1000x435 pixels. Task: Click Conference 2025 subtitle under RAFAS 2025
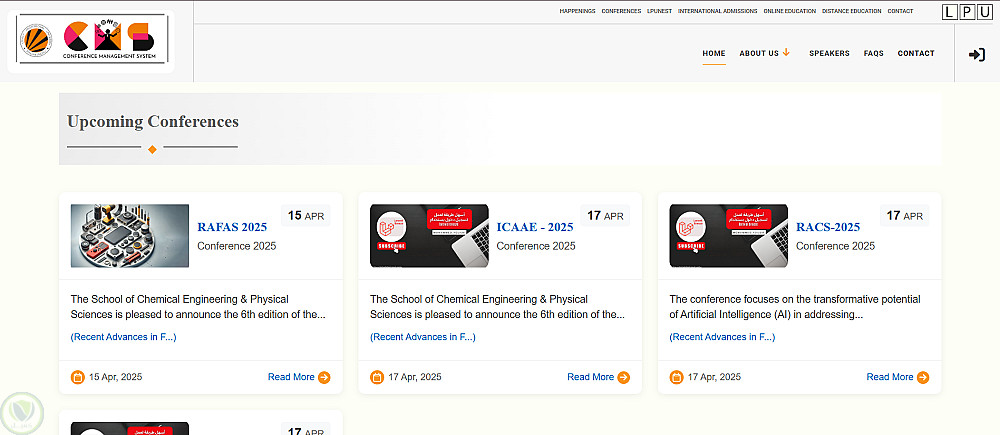point(237,246)
